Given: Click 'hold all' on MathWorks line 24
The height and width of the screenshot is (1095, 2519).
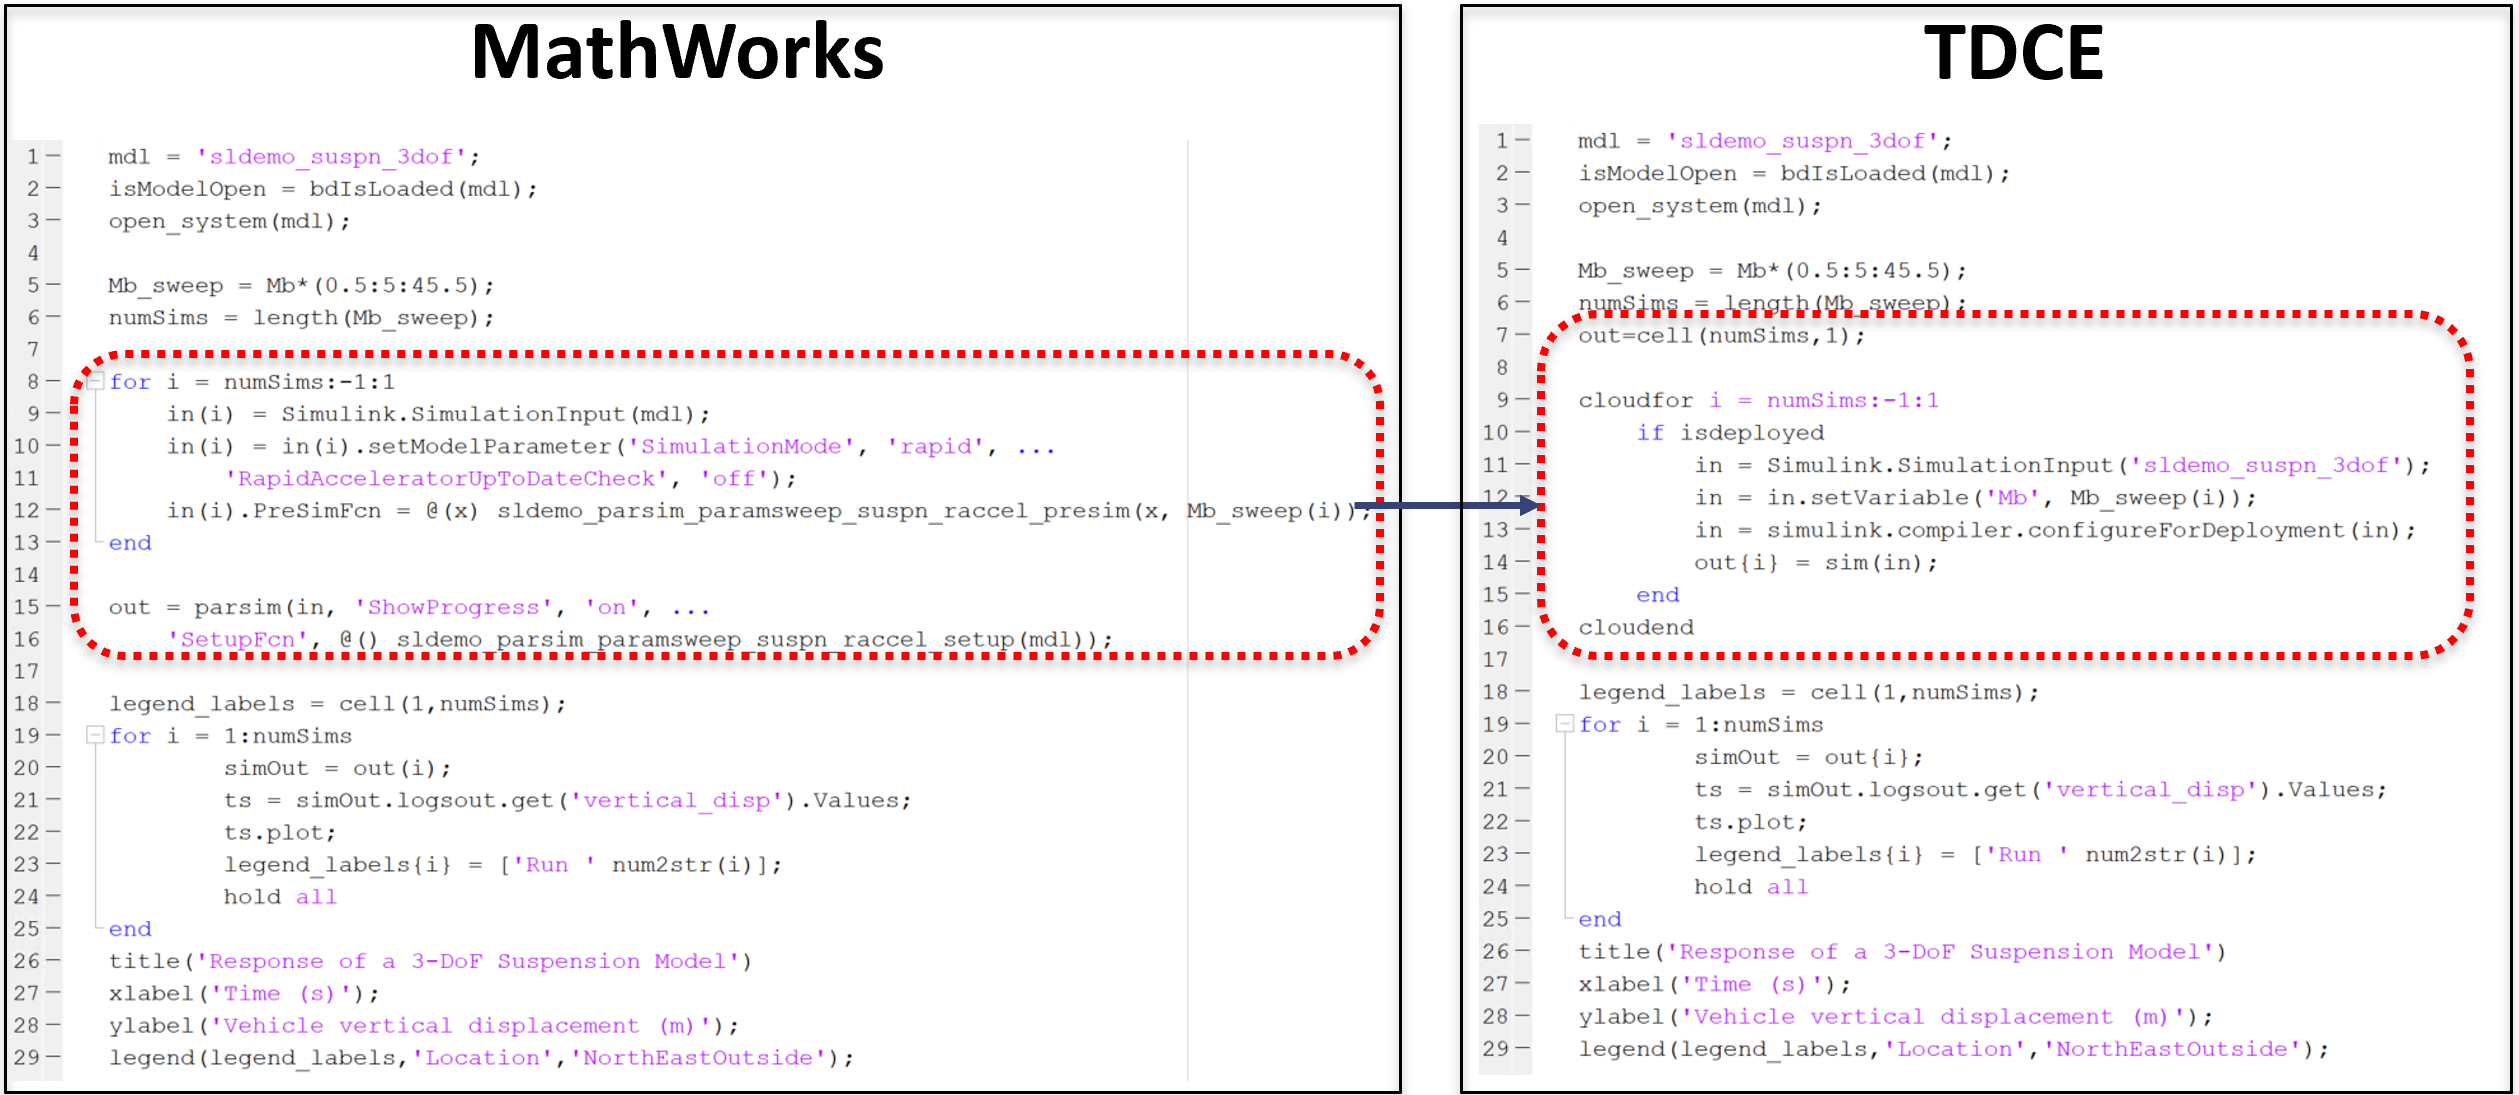Looking at the screenshot, I should pyautogui.click(x=280, y=896).
